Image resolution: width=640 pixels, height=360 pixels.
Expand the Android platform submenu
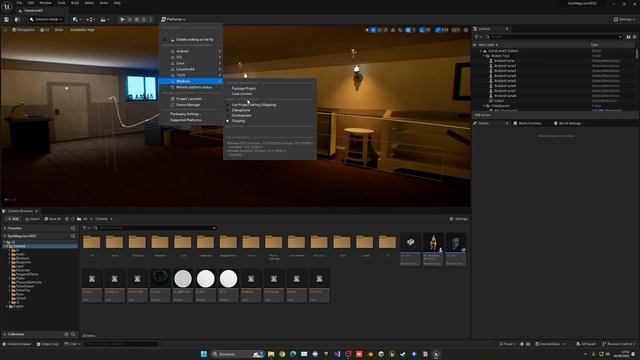191,51
